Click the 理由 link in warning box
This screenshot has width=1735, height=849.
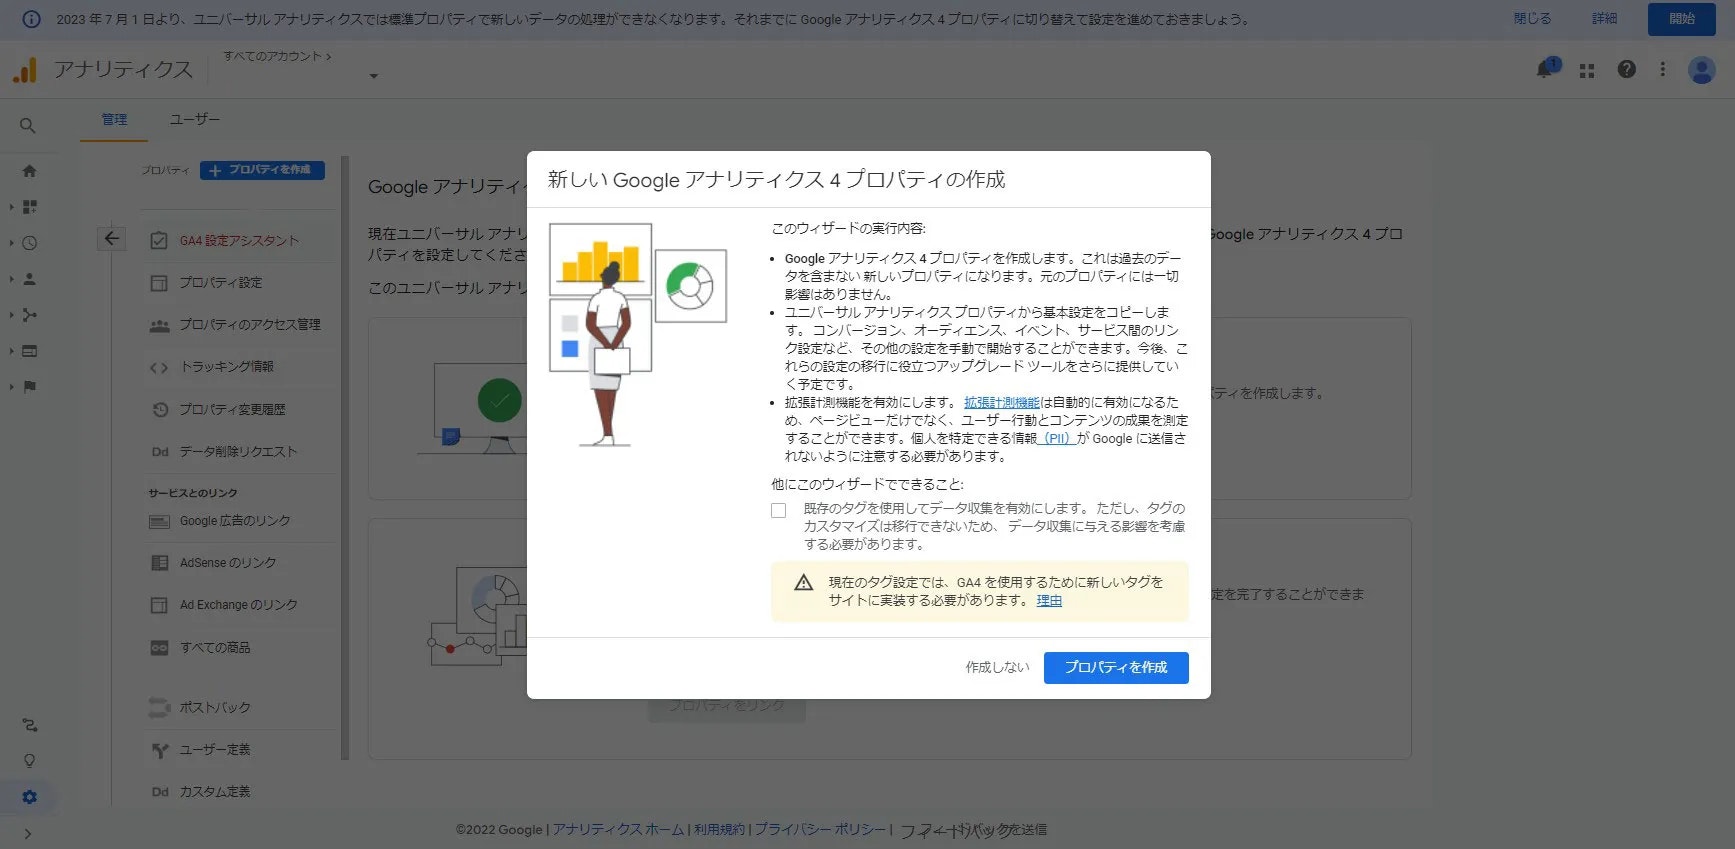(1049, 601)
